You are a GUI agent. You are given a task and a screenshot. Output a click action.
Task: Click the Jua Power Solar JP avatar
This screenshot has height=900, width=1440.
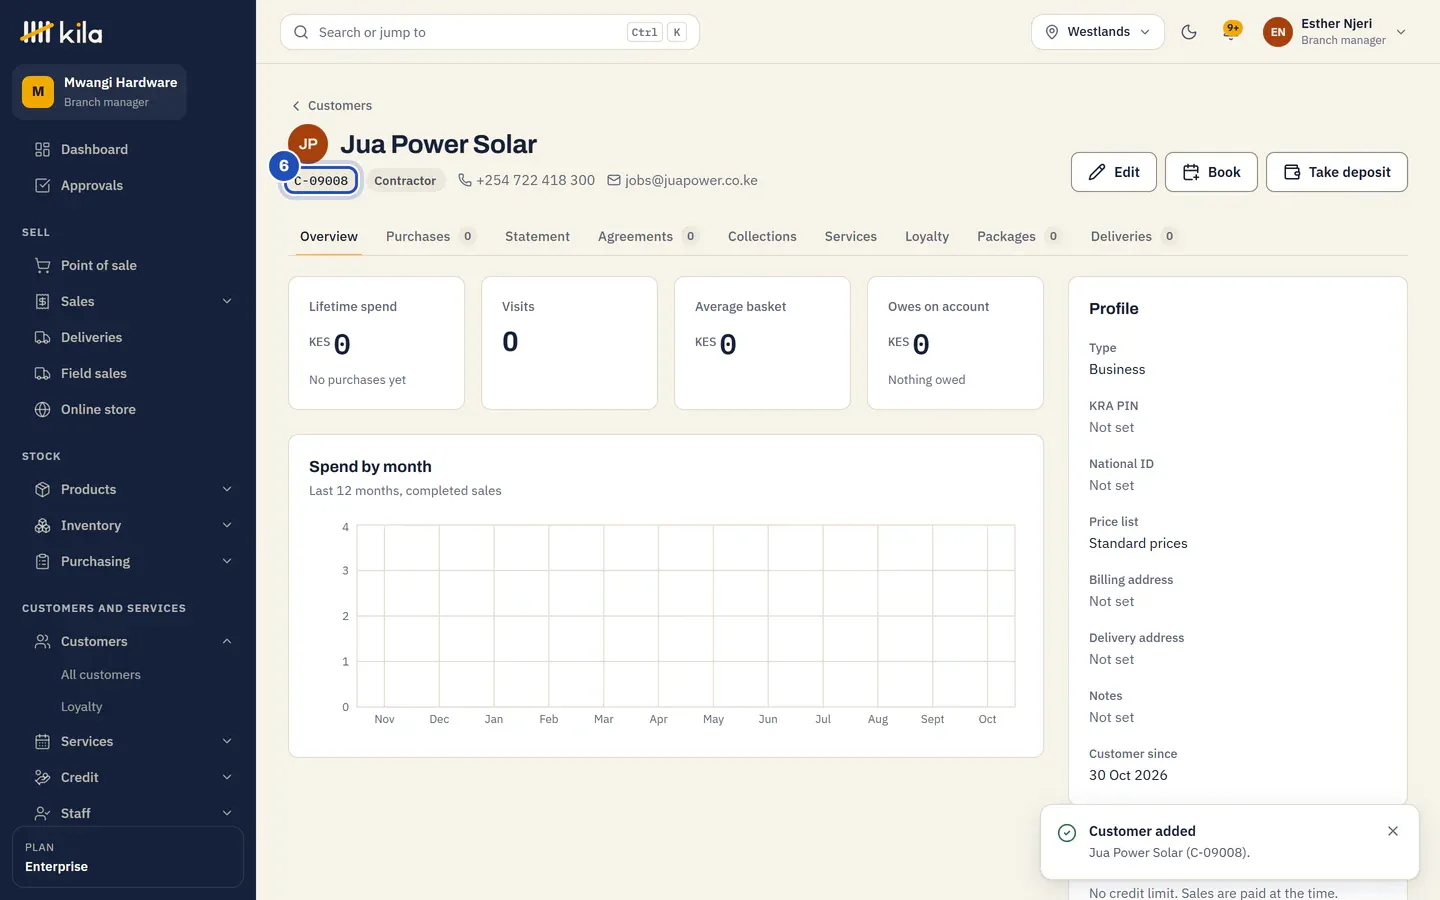(308, 144)
